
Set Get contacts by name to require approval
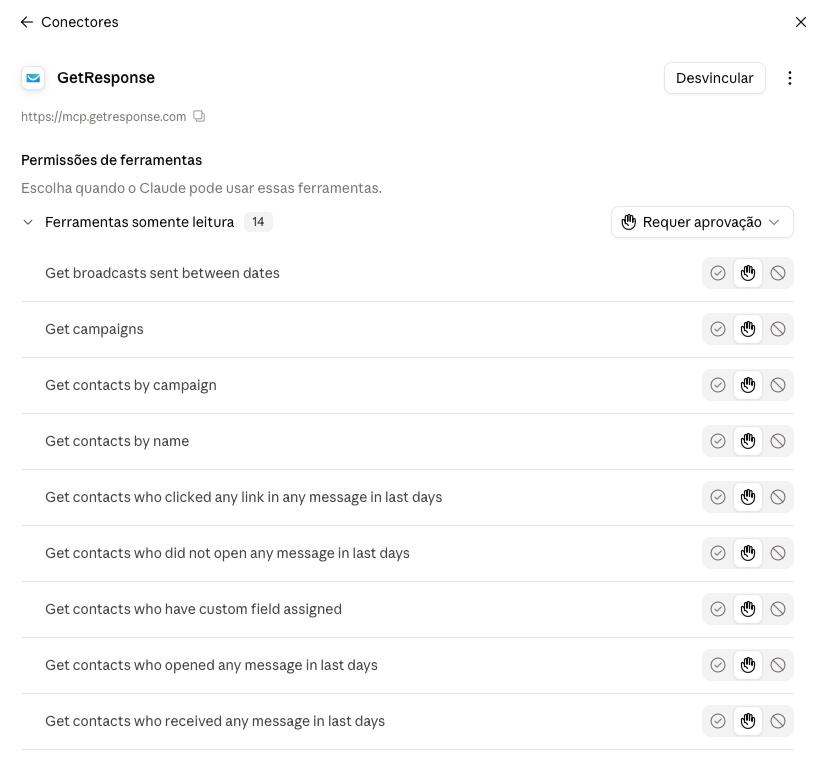coord(748,441)
